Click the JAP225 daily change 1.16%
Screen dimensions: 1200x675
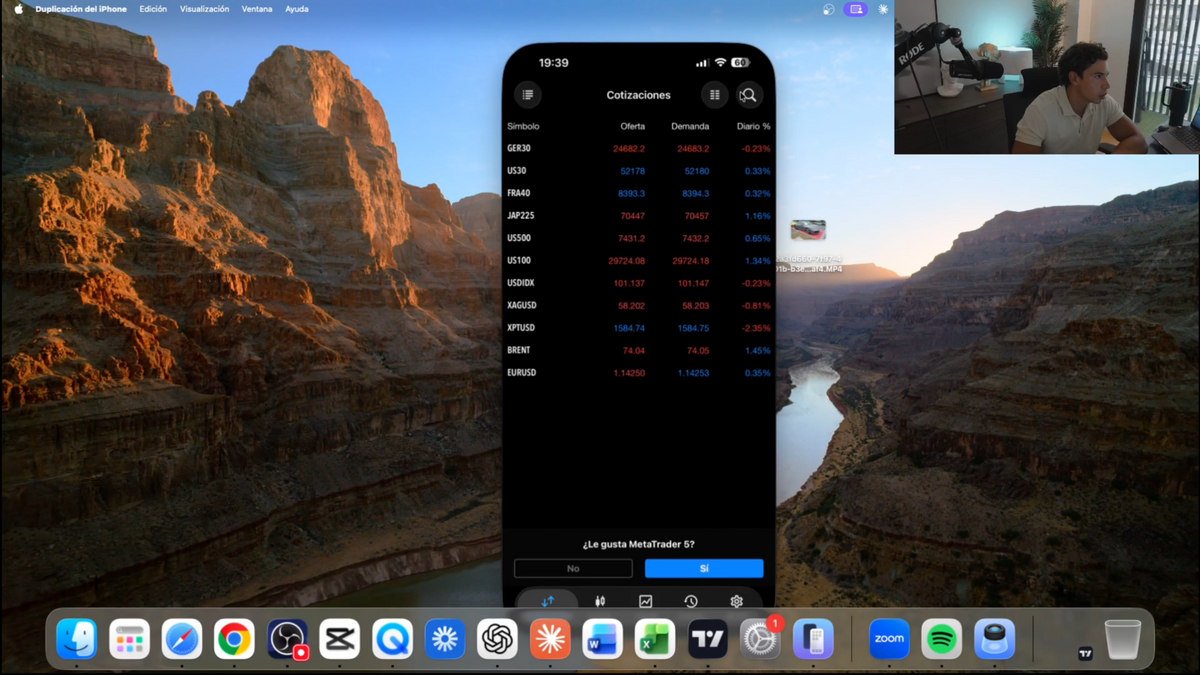pyautogui.click(x=758, y=216)
